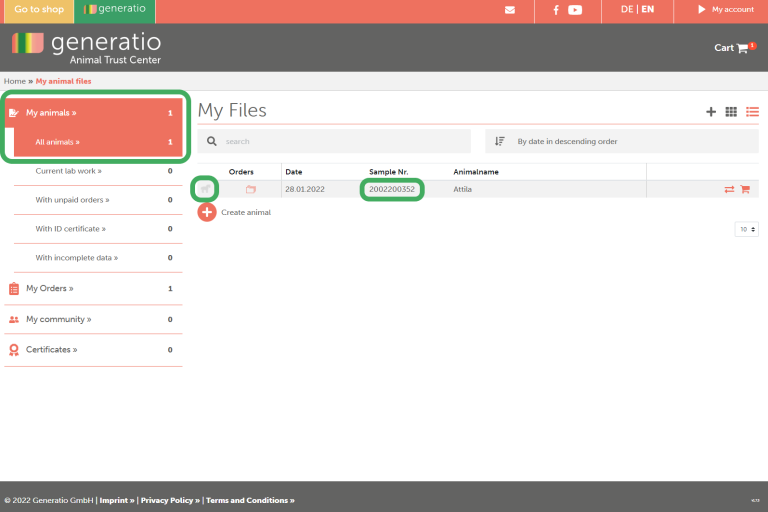Click the animal avatar icon for Attila
Viewport: 768px width, 512px height.
point(205,189)
